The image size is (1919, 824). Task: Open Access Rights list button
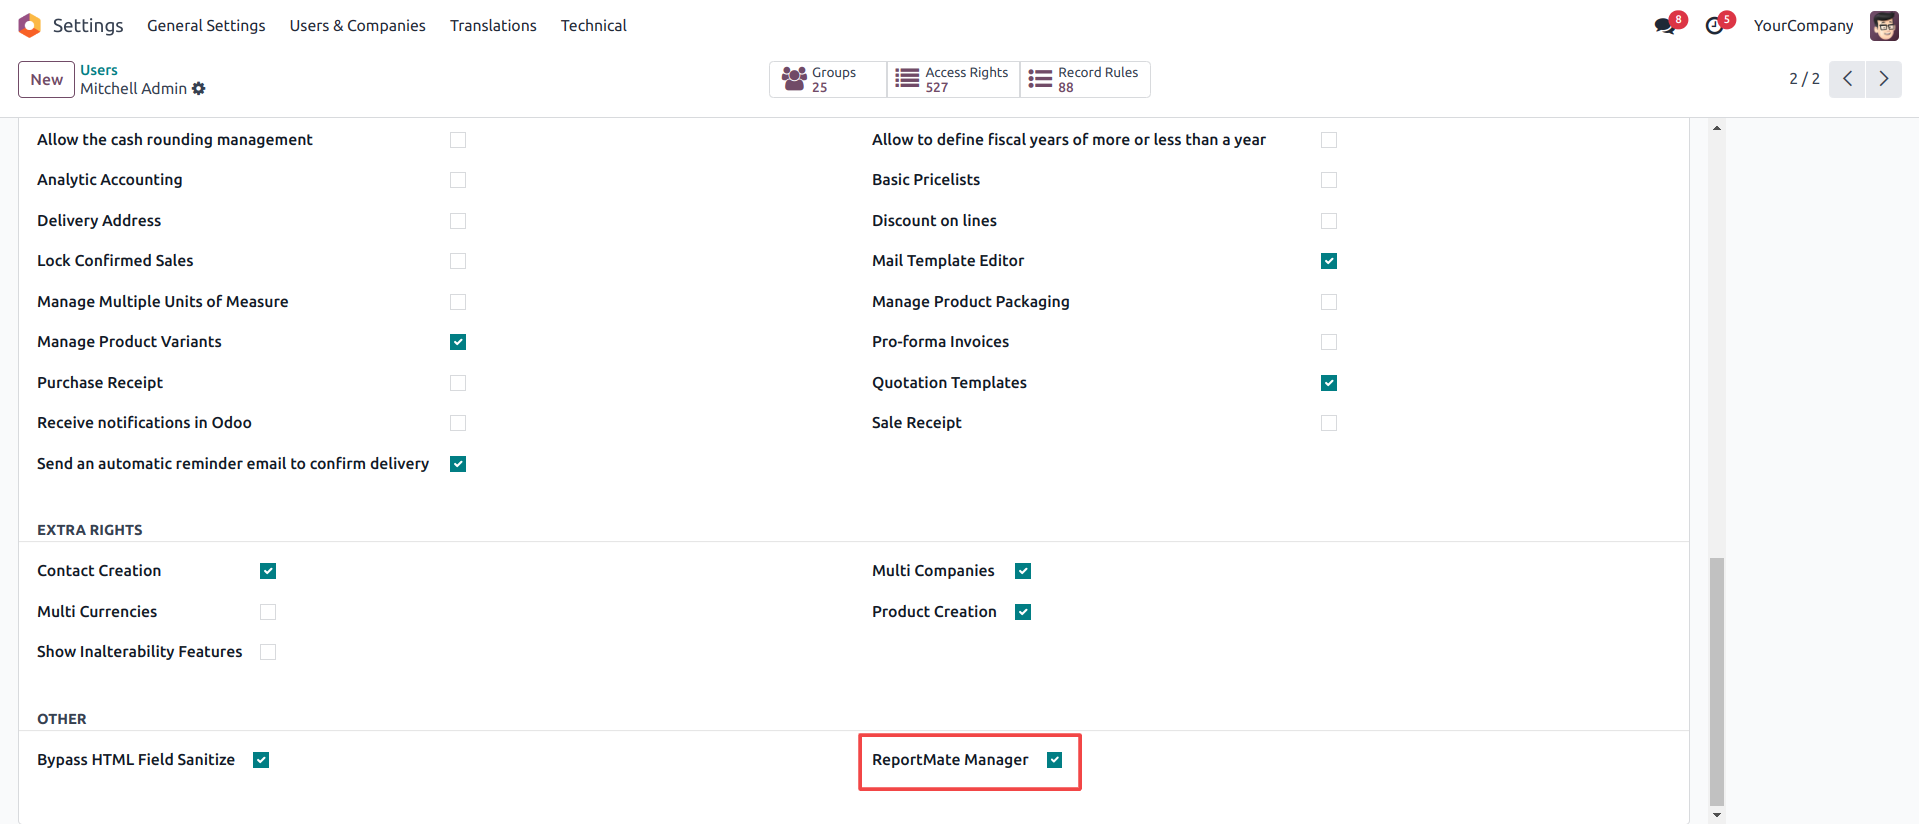952,80
